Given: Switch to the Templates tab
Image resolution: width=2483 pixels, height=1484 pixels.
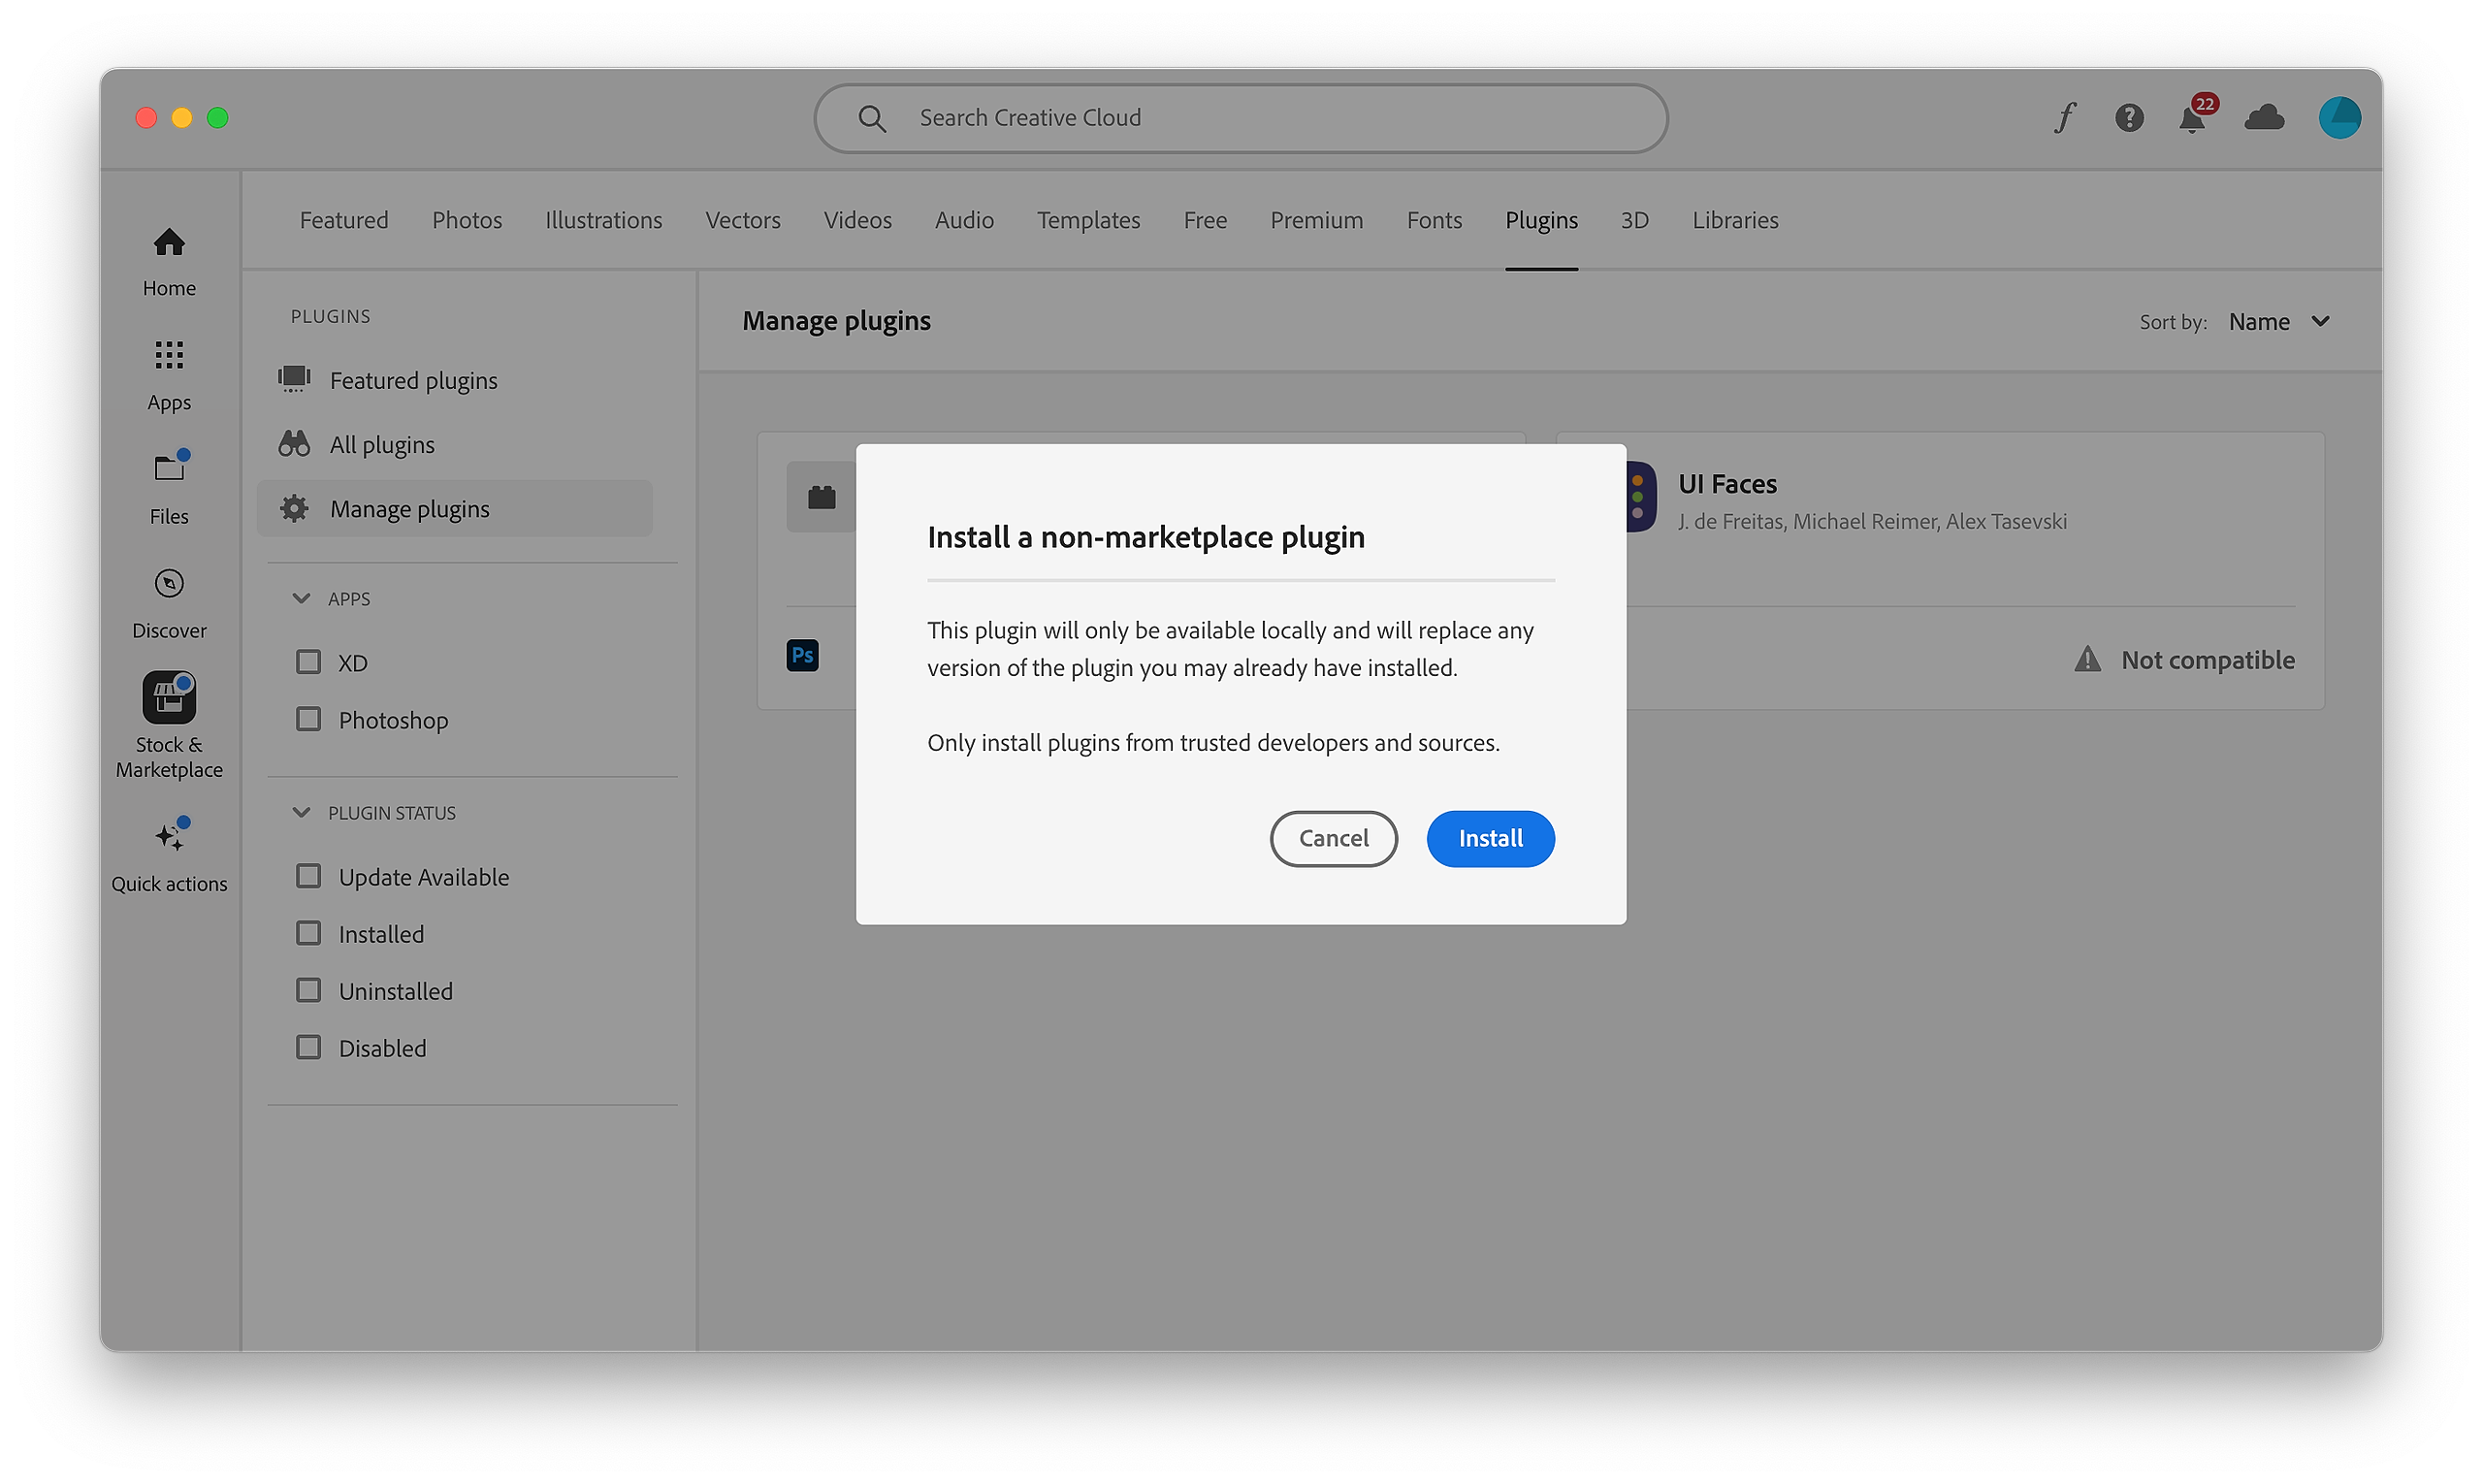Looking at the screenshot, I should click(x=1088, y=220).
